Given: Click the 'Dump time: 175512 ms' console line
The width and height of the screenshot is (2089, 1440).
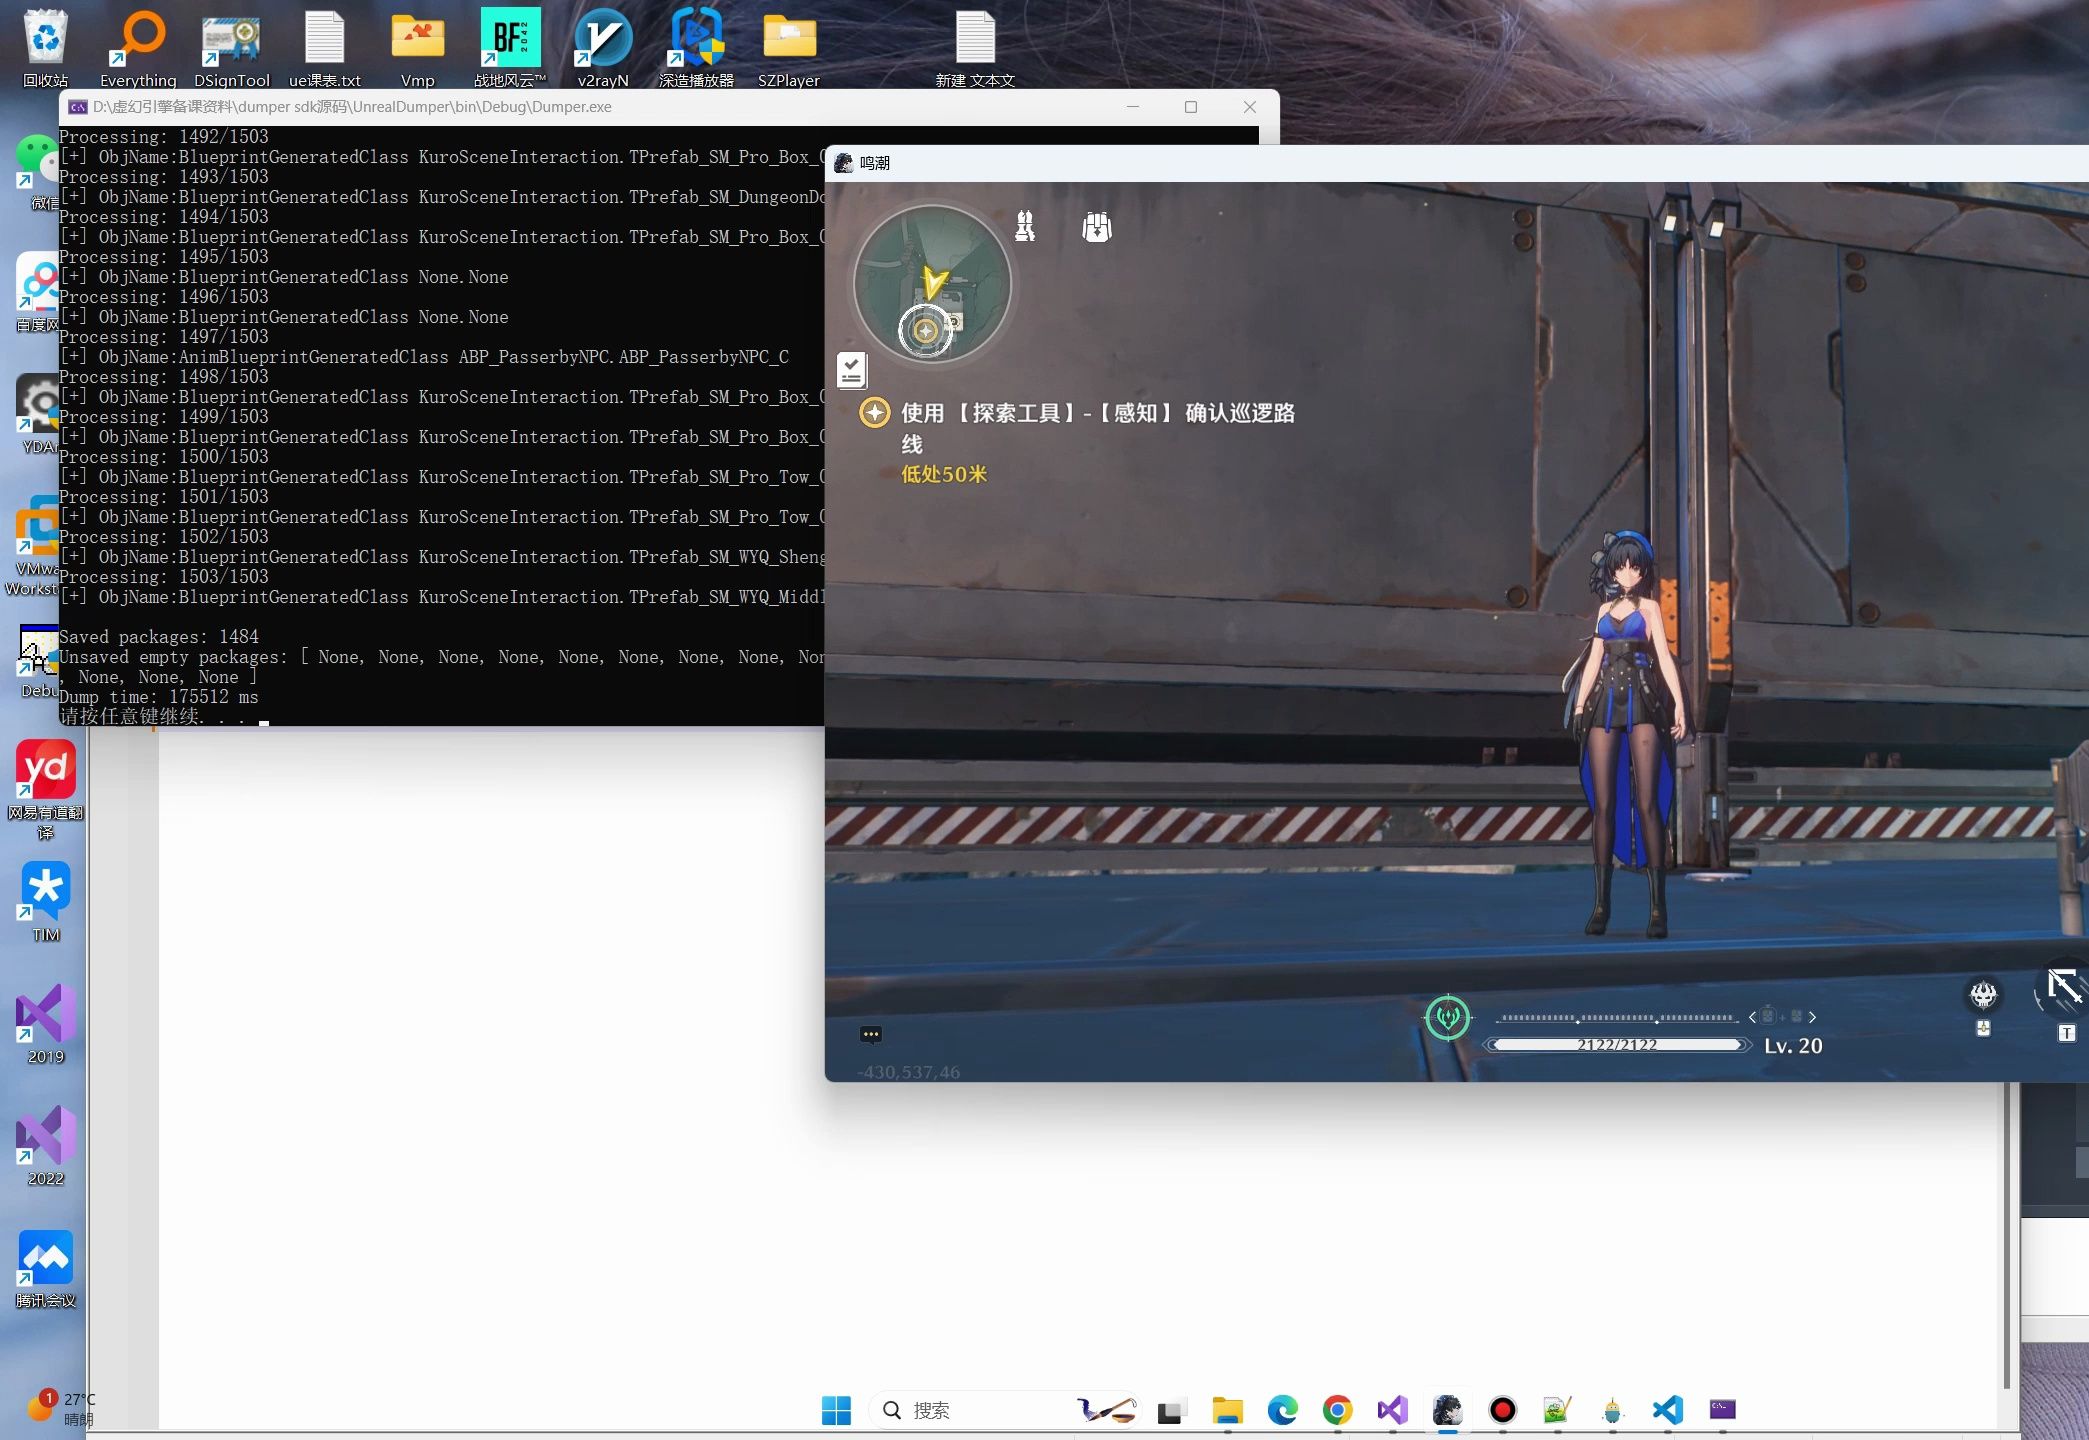Looking at the screenshot, I should 159,697.
